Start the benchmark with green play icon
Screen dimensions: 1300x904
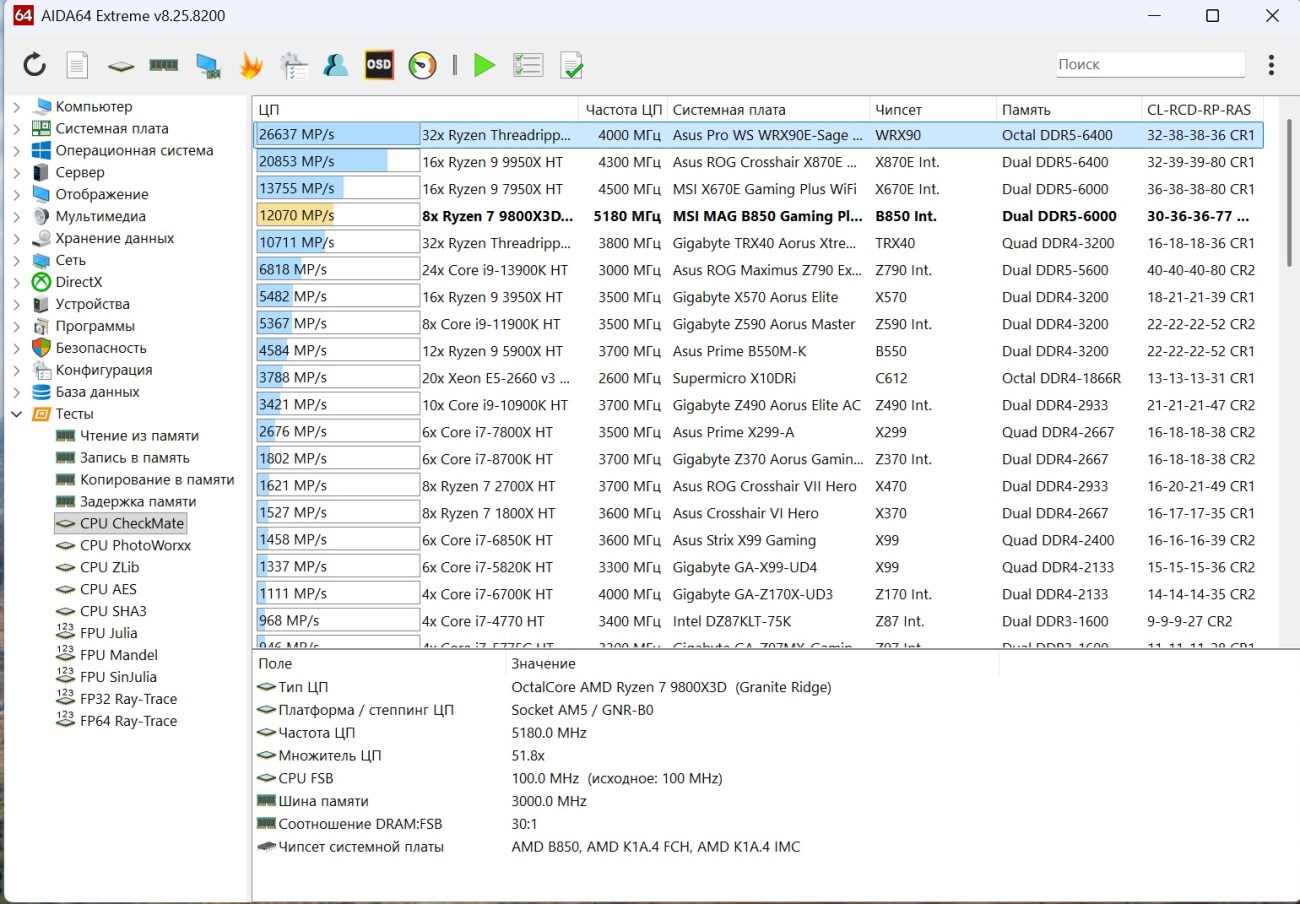click(484, 66)
